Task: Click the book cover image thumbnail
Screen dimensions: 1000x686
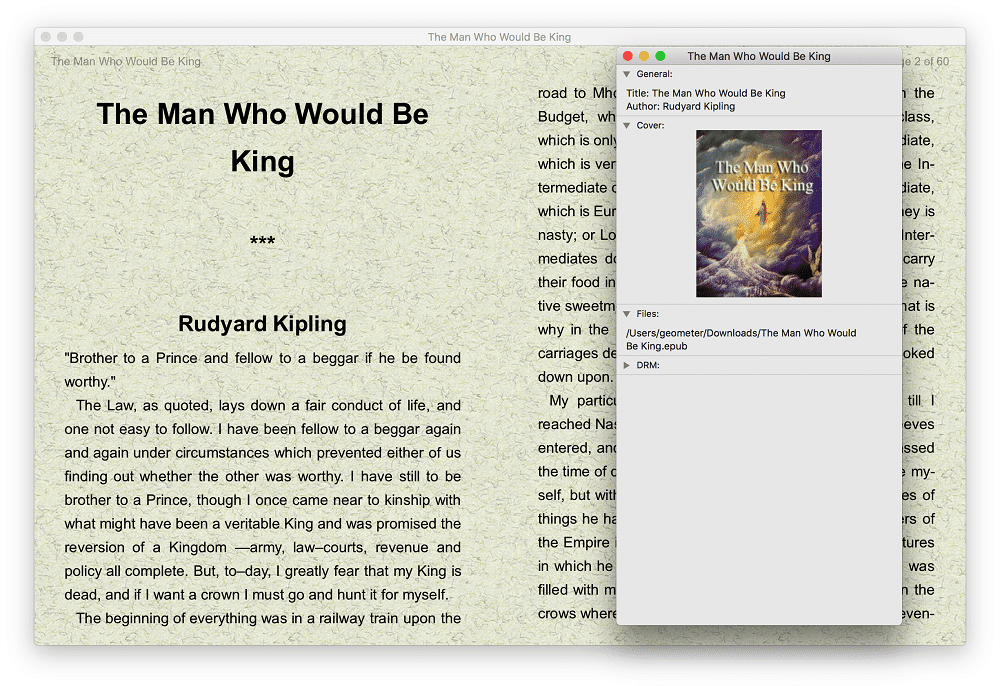Action: click(x=759, y=214)
